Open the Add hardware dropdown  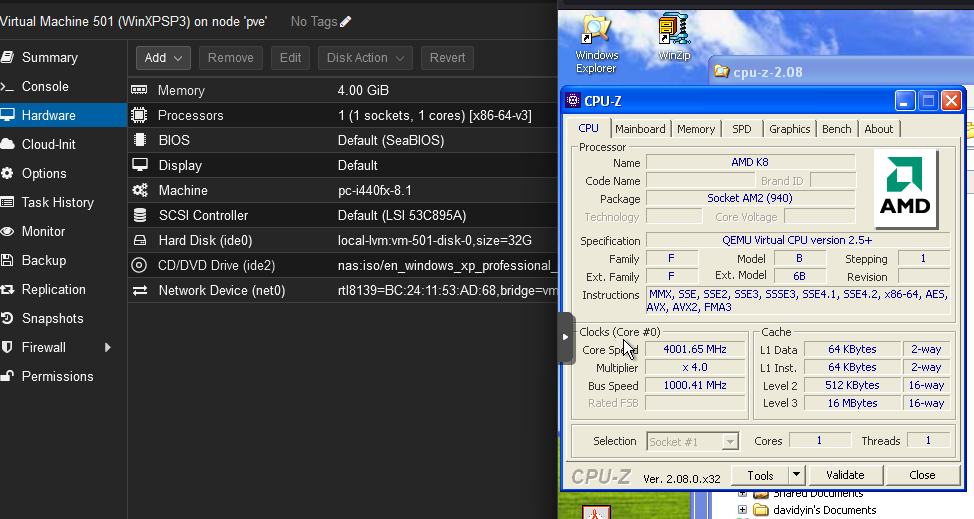click(163, 58)
